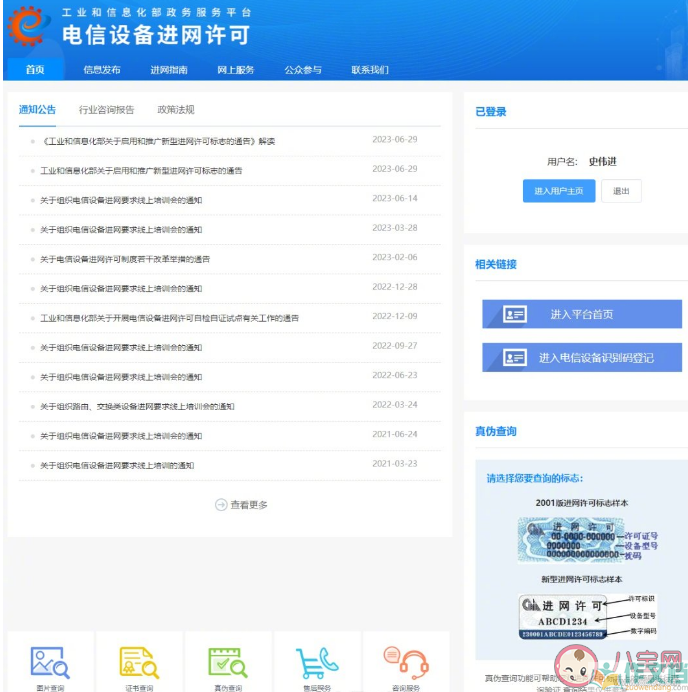The height and width of the screenshot is (692, 688).
Task: Click the 真伪查询 authenticity check icon
Action: tap(228, 662)
